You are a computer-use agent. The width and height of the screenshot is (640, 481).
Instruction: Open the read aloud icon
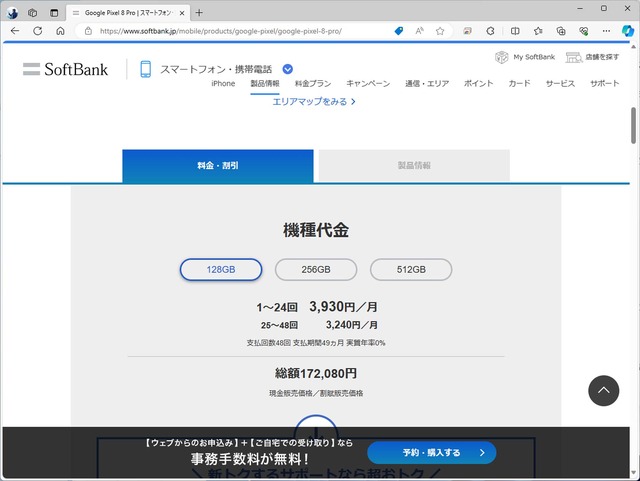pyautogui.click(x=420, y=31)
